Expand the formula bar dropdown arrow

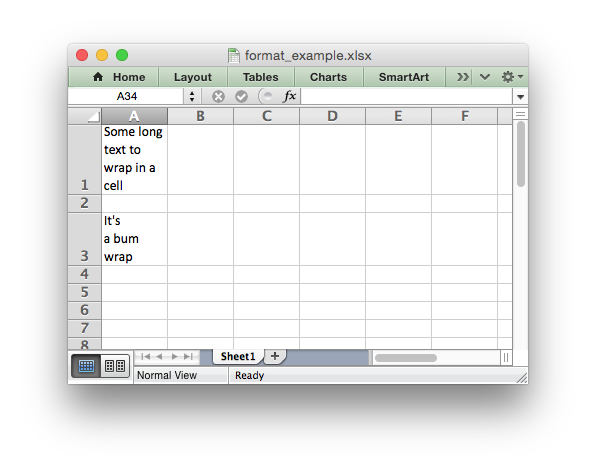[x=520, y=97]
